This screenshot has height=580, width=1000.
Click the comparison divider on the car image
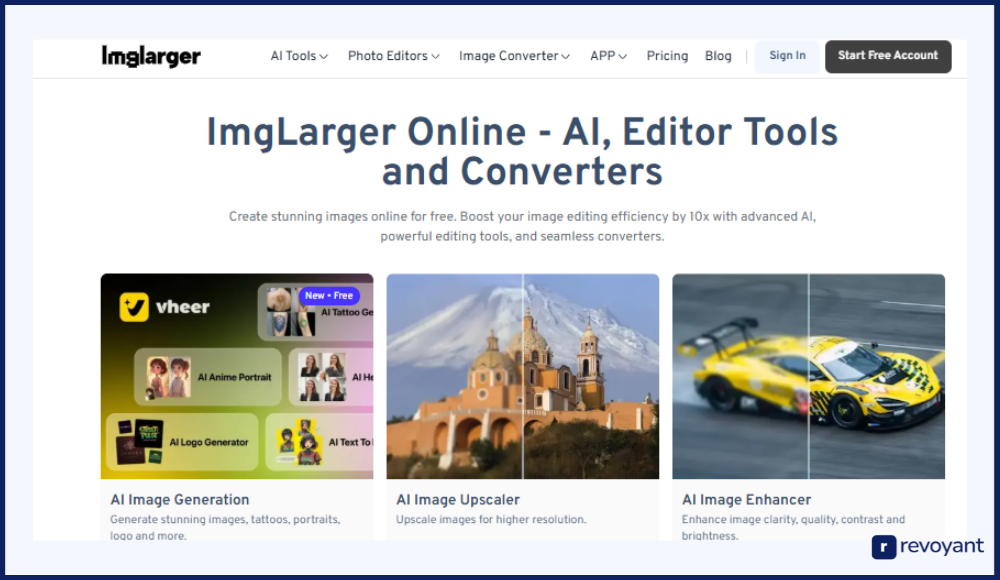(809, 376)
